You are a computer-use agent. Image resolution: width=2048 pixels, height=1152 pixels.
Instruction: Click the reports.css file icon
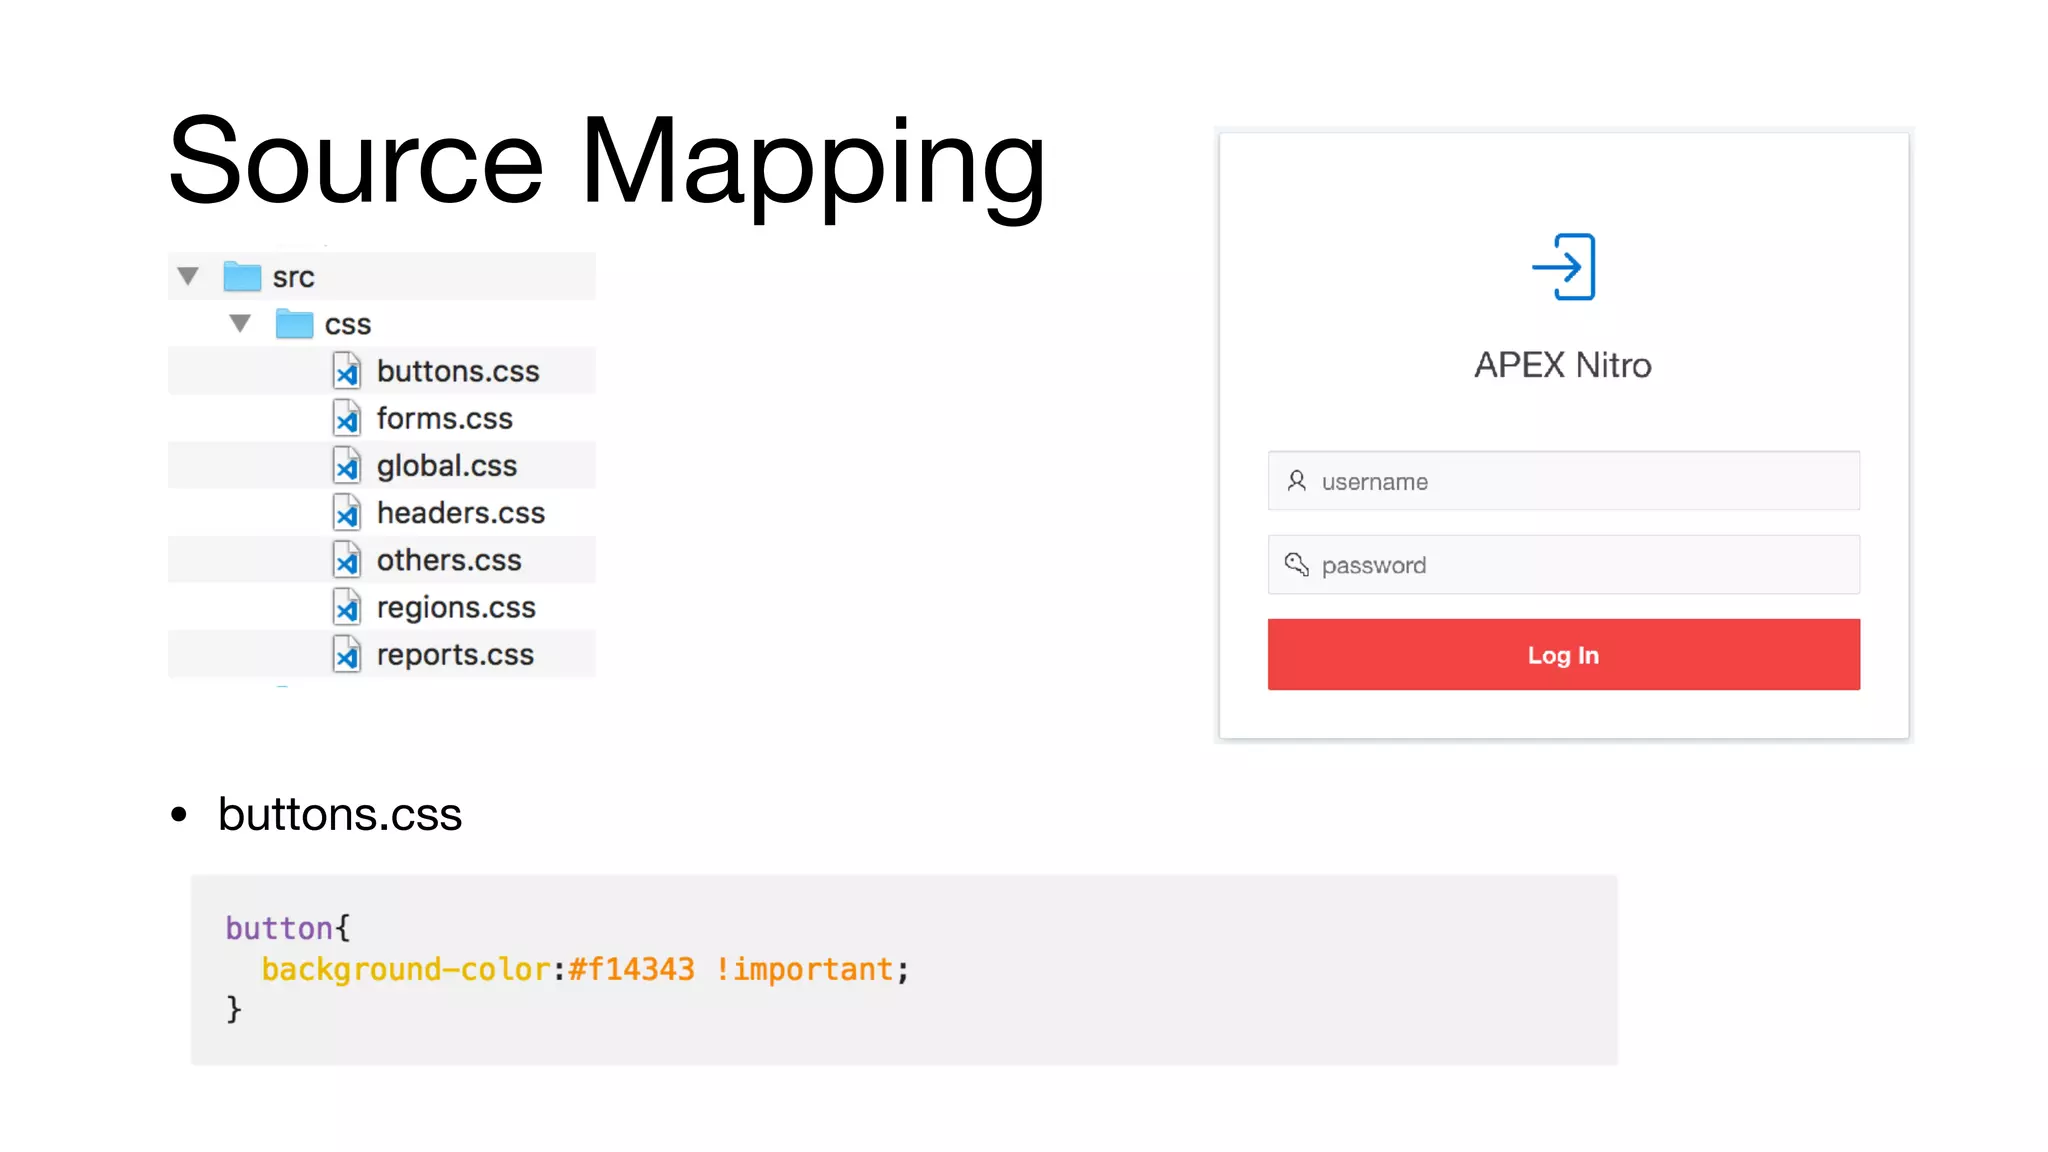(x=347, y=654)
